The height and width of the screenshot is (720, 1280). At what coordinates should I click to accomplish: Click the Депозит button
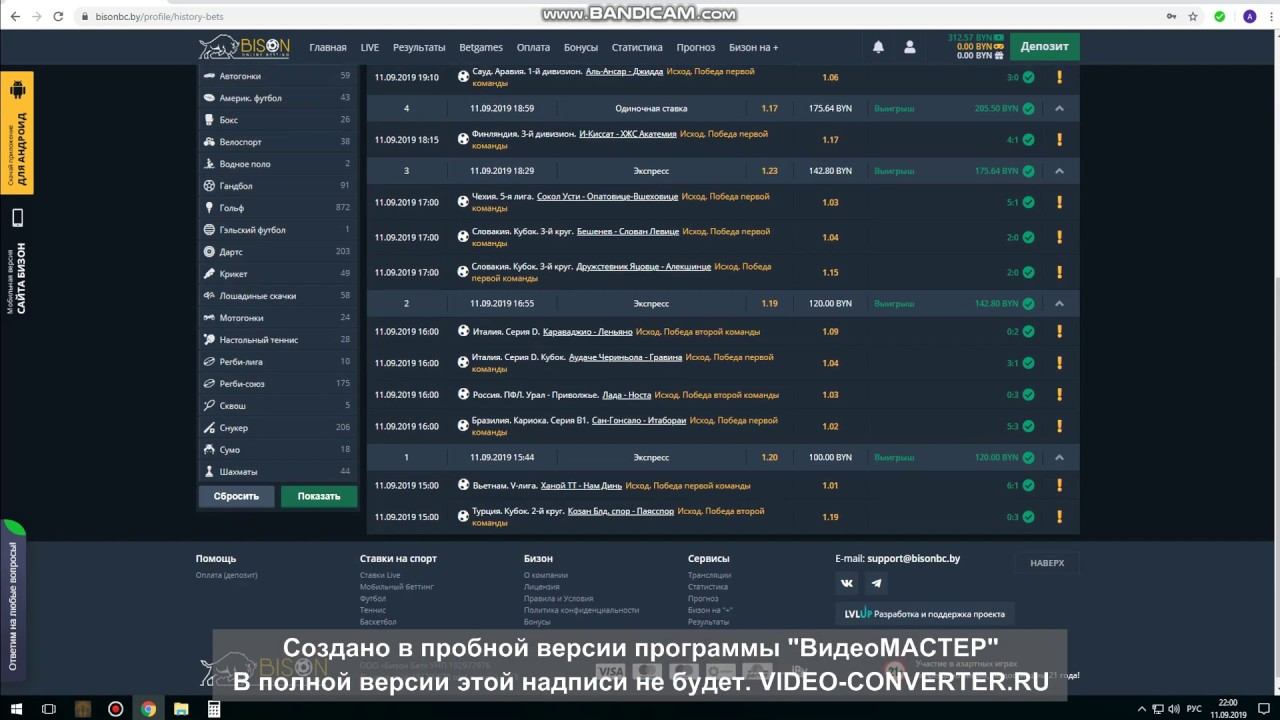click(x=1044, y=46)
